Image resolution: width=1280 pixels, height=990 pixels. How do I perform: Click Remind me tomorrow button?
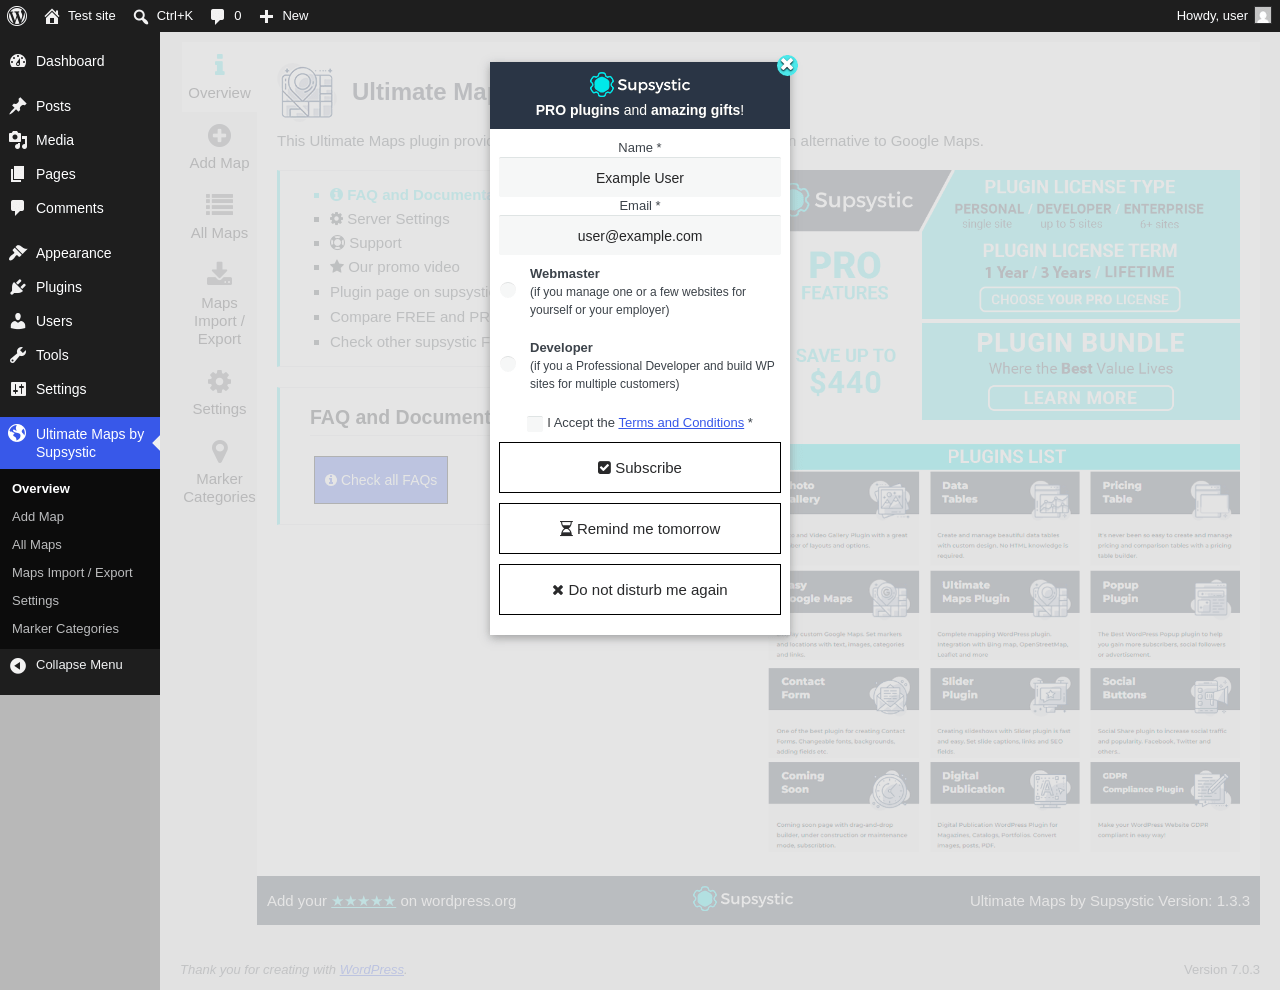[x=640, y=529]
